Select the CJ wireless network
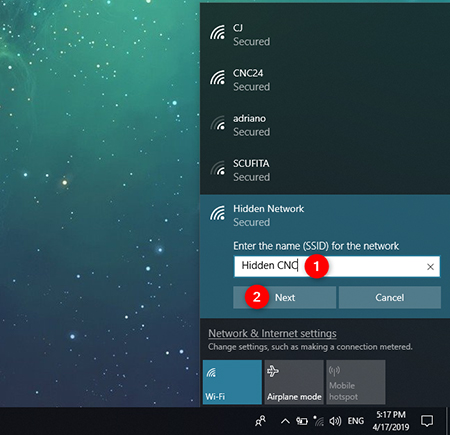Screen dimensions: 450x435 [x=325, y=34]
